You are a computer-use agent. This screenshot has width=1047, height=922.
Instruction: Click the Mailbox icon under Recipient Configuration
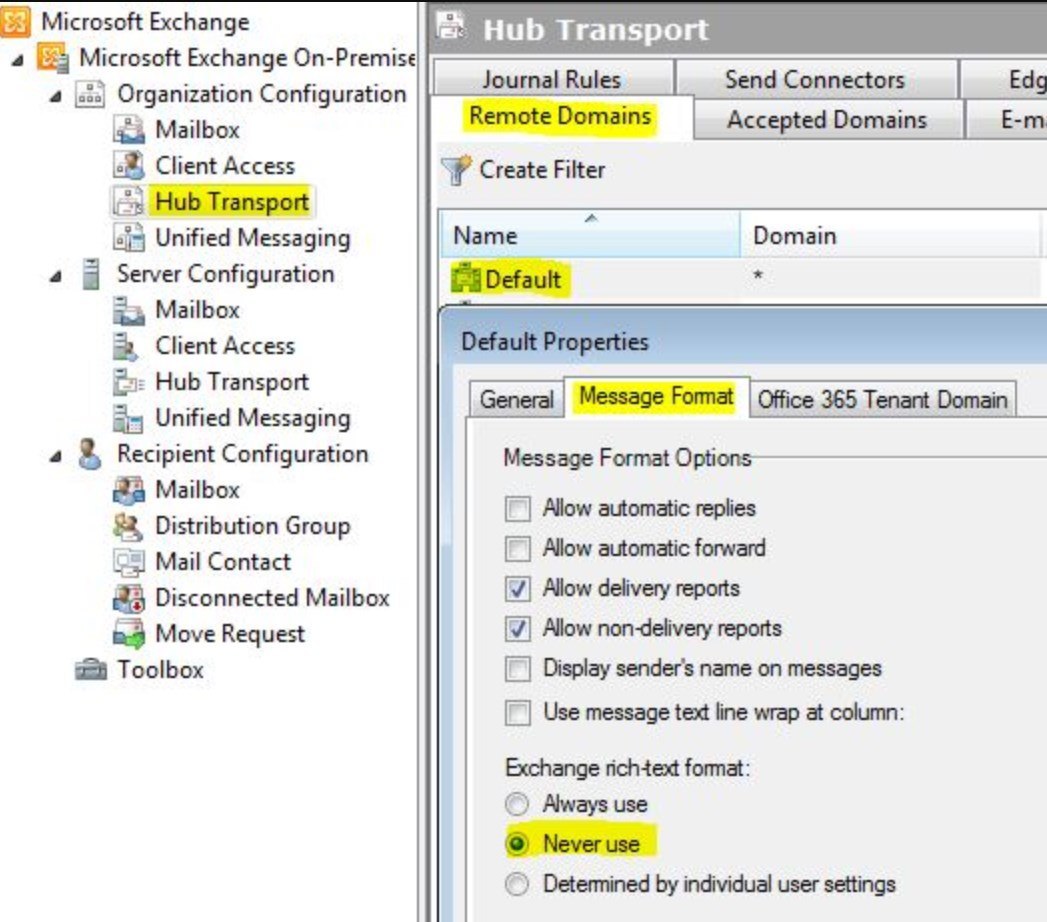click(129, 490)
